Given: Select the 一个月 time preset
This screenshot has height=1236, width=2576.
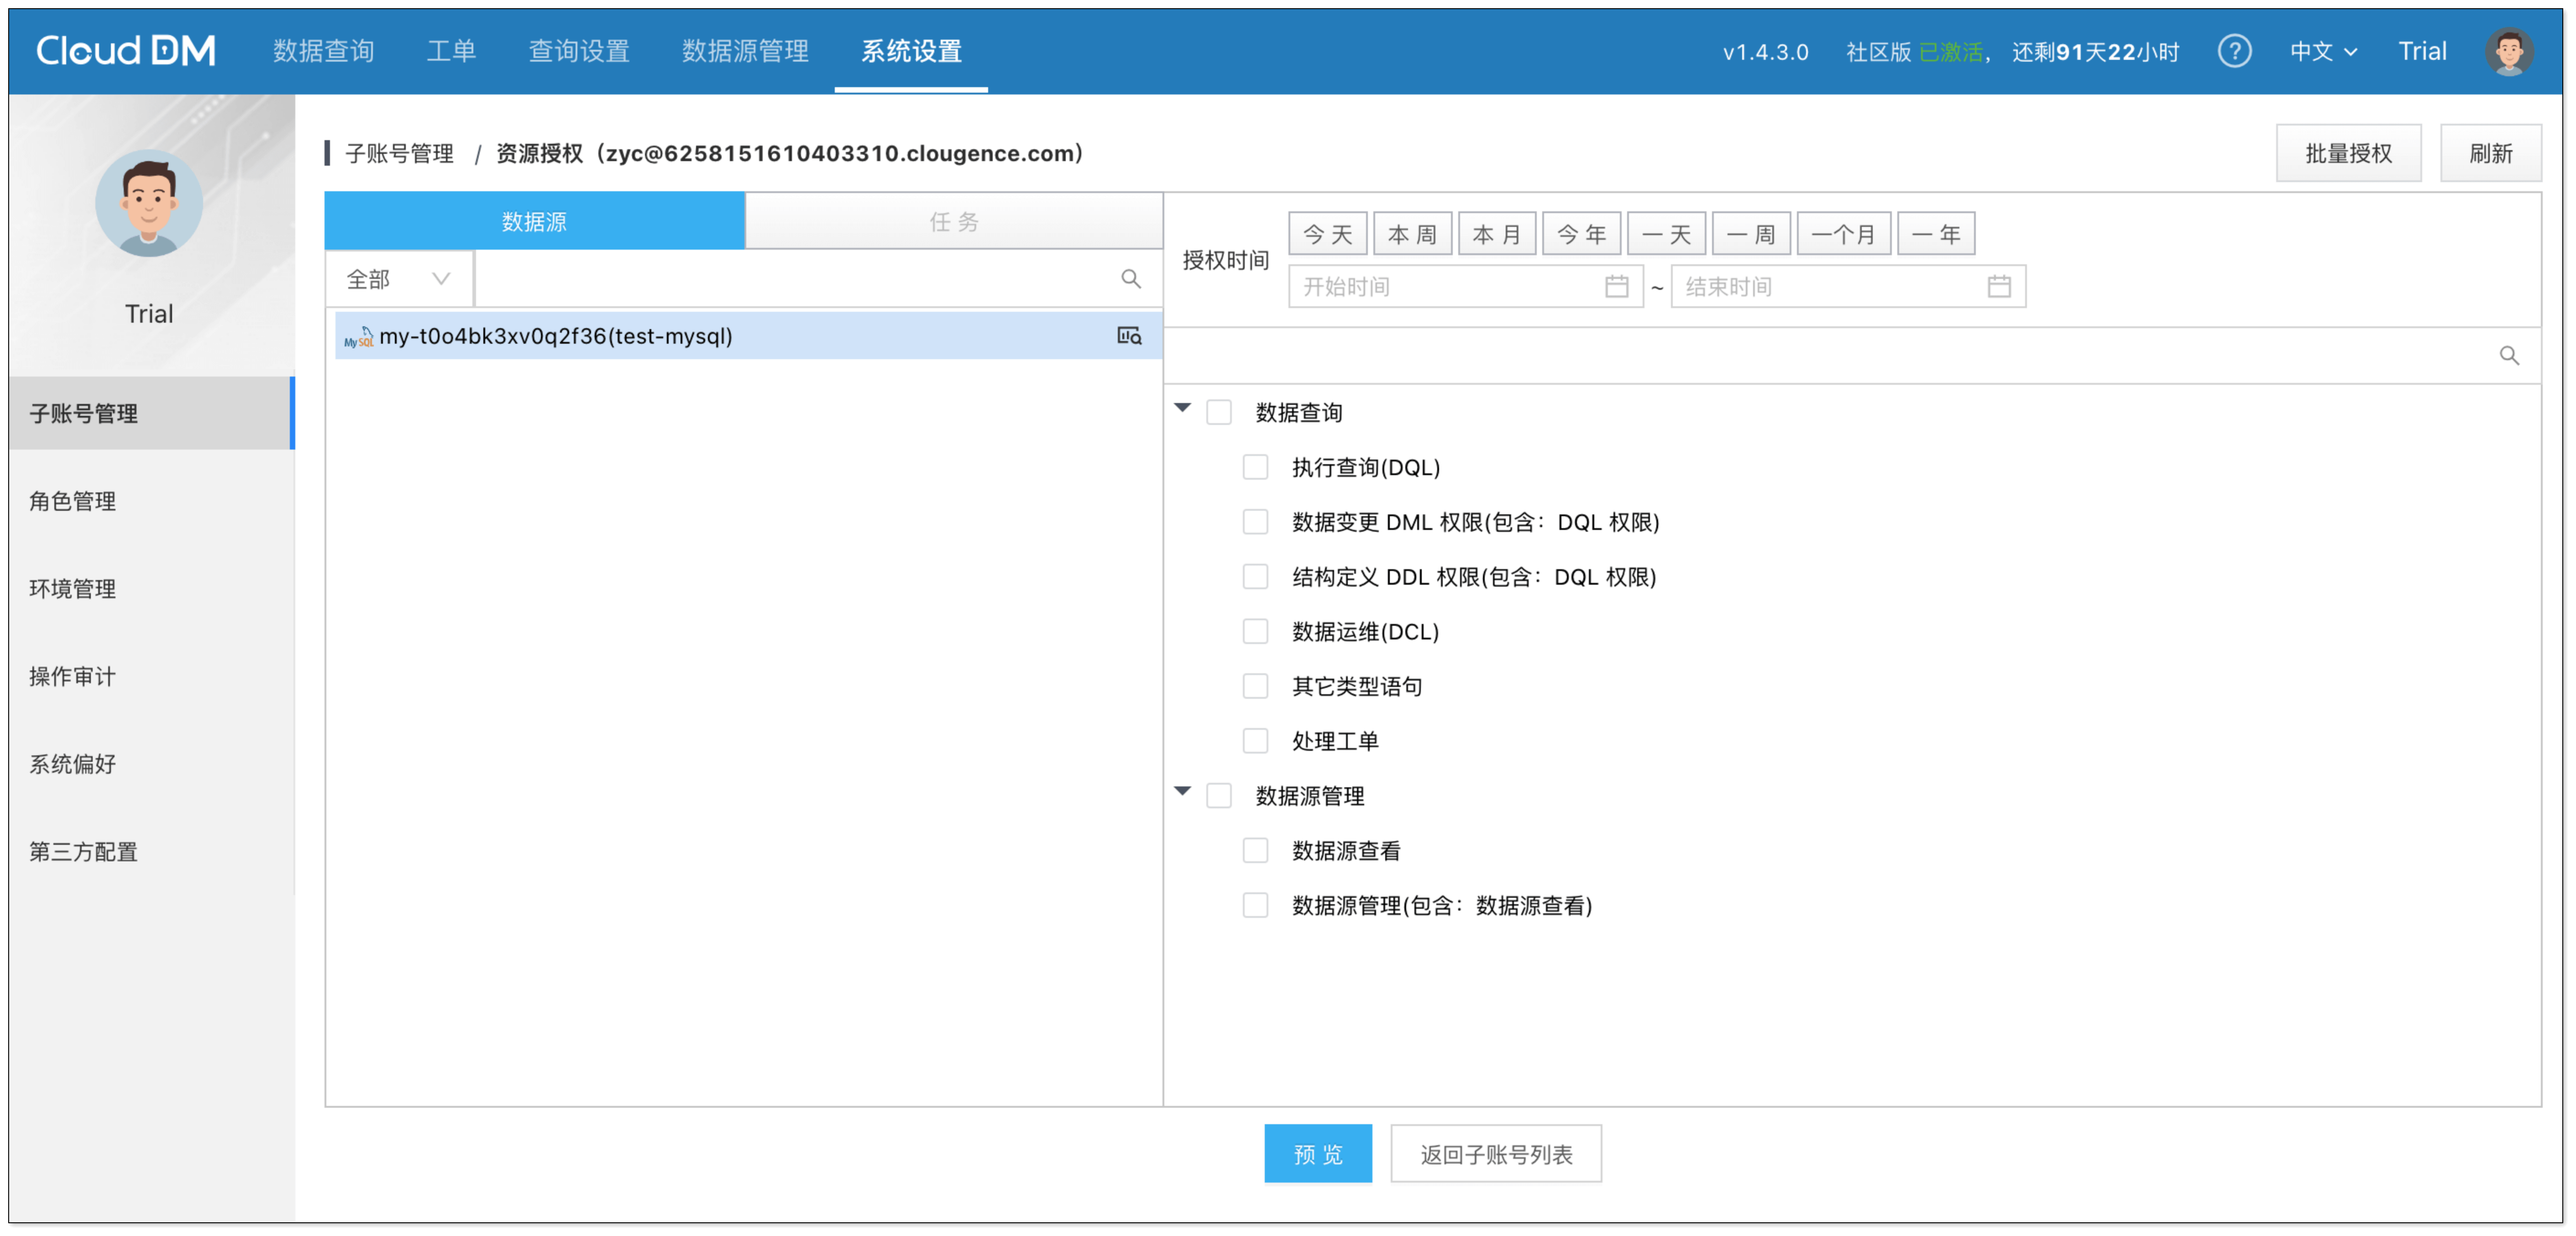Looking at the screenshot, I should click(x=1842, y=234).
